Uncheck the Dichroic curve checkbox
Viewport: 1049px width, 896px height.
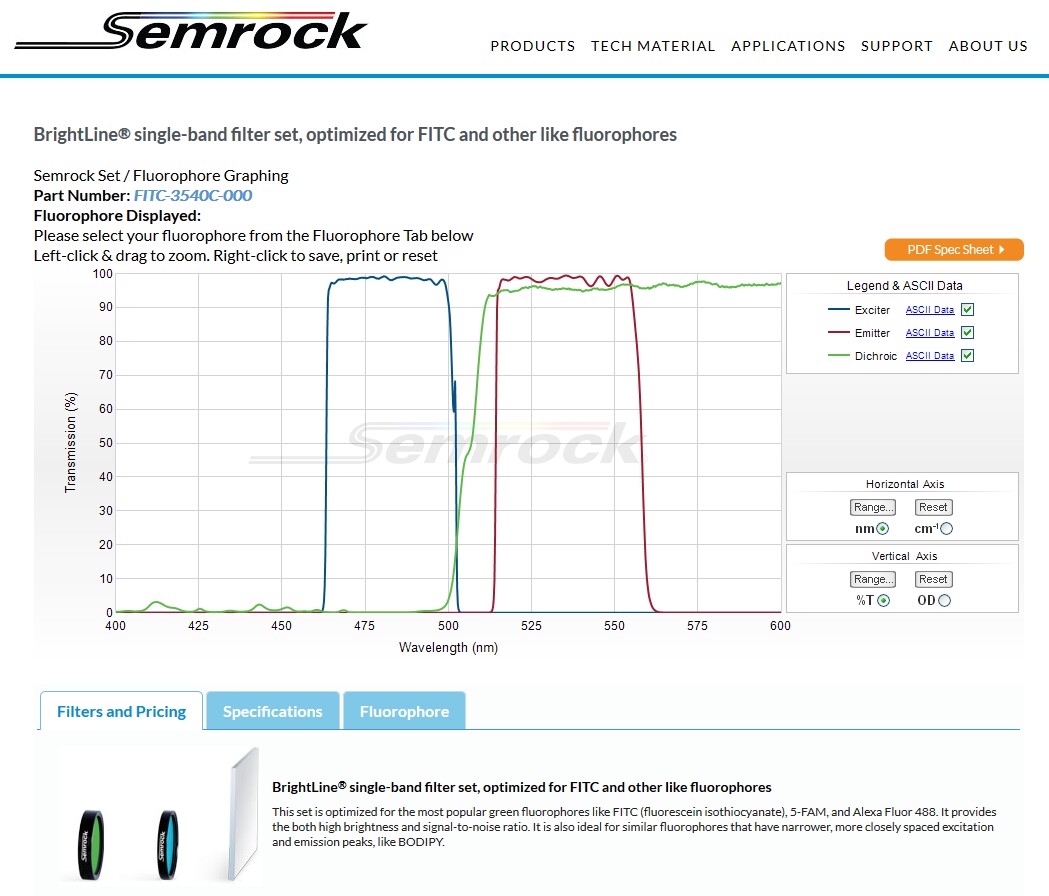967,355
